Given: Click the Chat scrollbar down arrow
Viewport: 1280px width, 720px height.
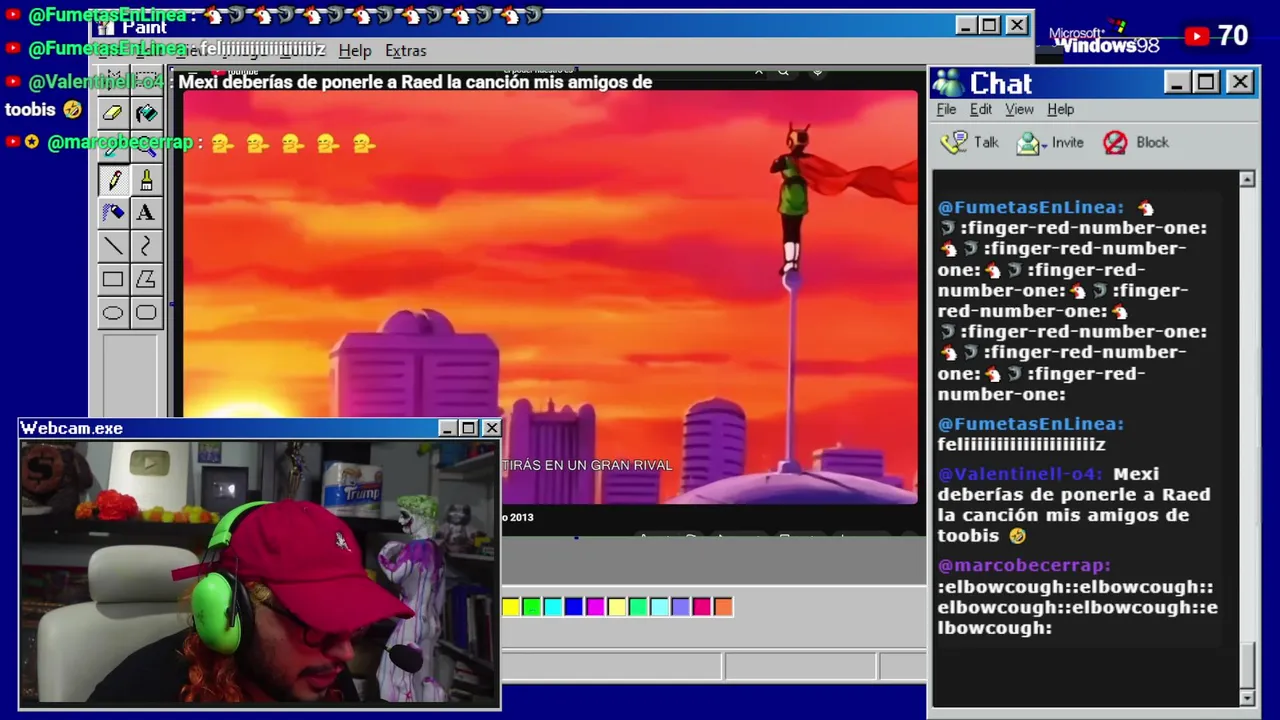Looking at the screenshot, I should [x=1247, y=697].
